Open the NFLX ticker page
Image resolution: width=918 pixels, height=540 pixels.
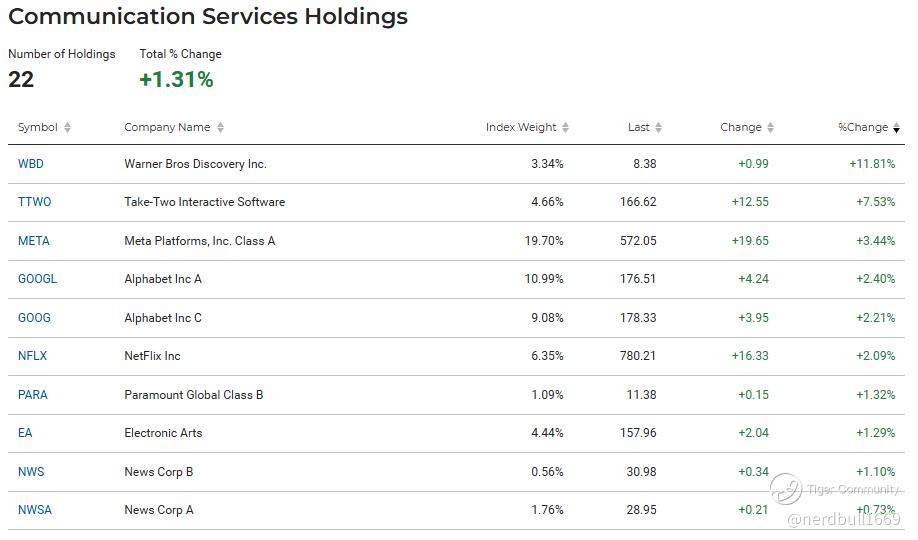coord(33,356)
